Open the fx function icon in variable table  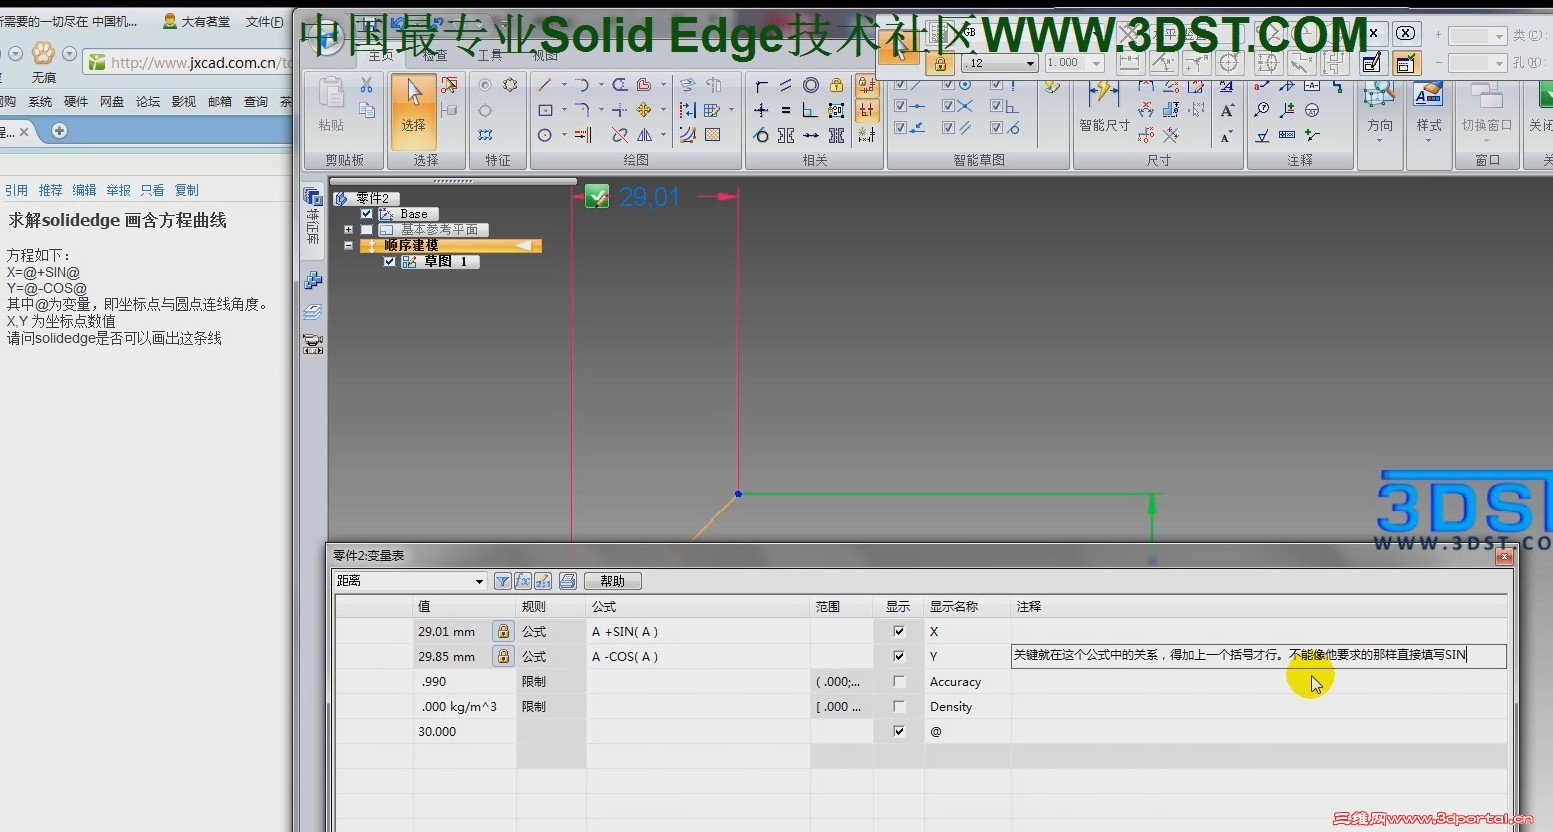523,581
